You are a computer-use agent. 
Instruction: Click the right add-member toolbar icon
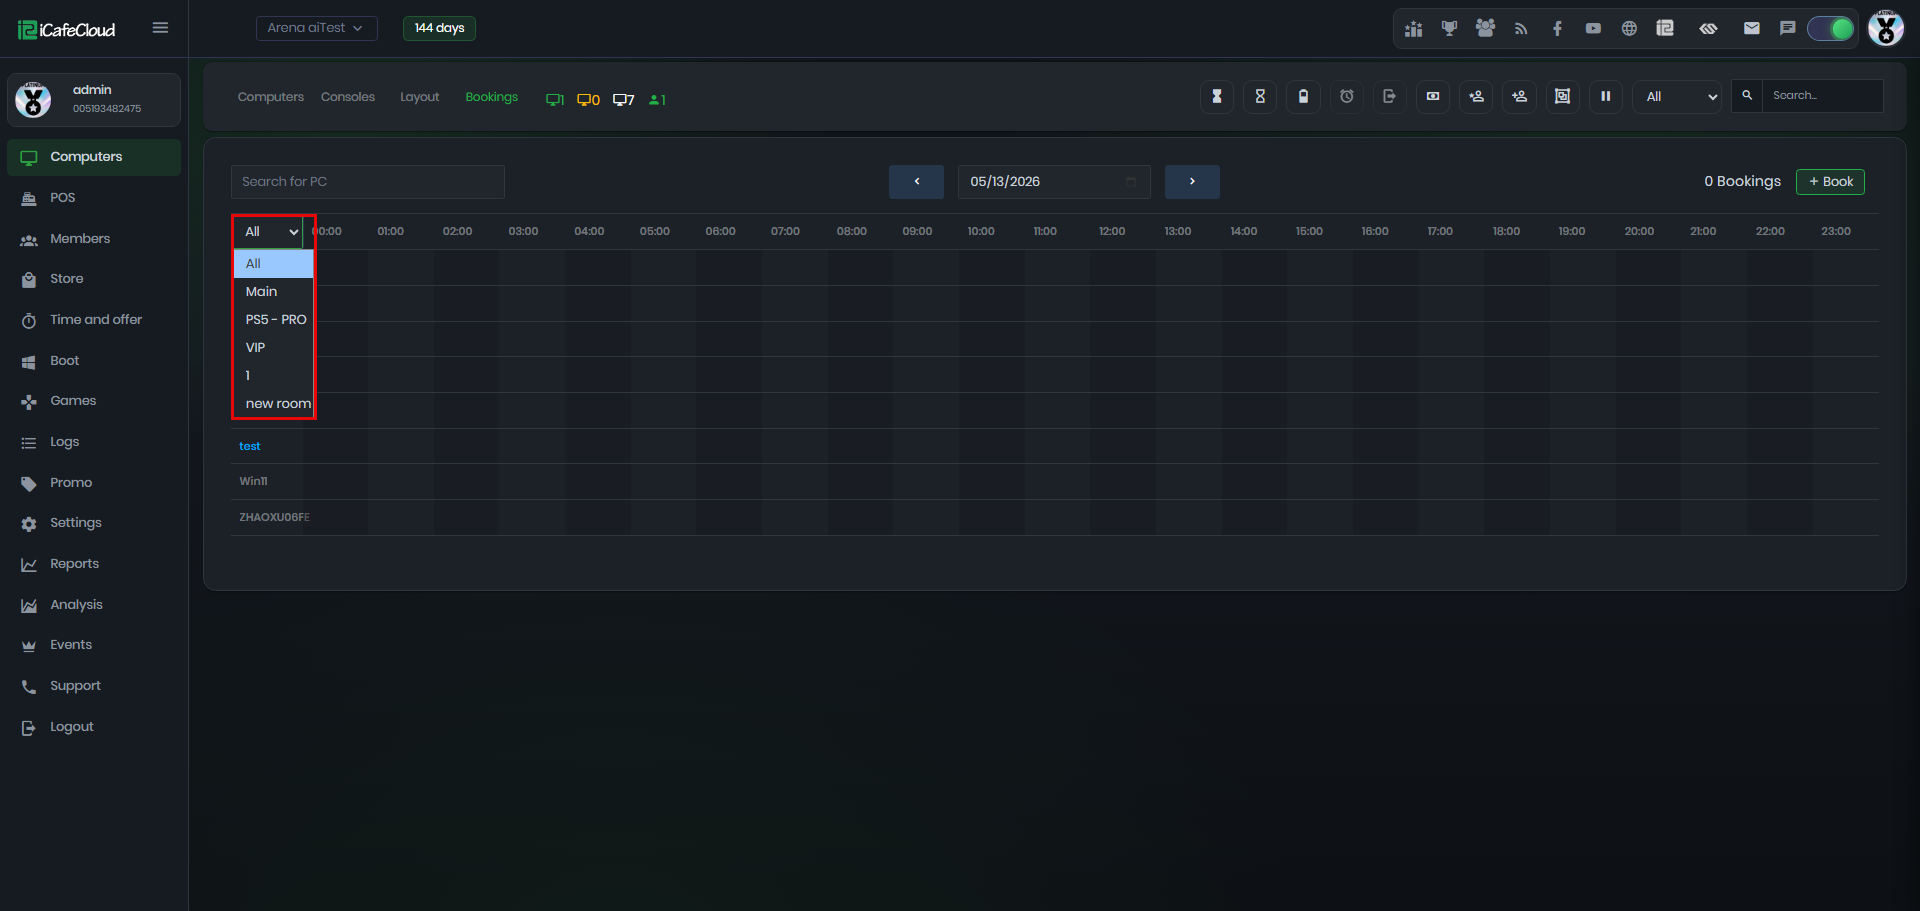tap(1519, 96)
